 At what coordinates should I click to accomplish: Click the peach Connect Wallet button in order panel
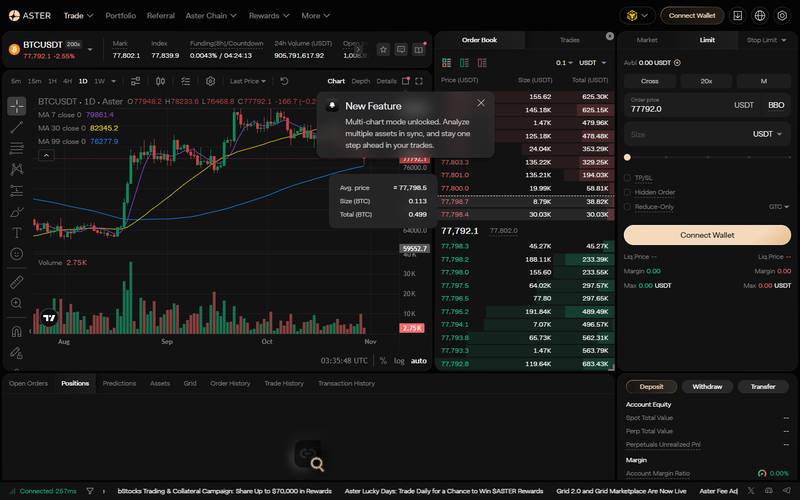[707, 235]
